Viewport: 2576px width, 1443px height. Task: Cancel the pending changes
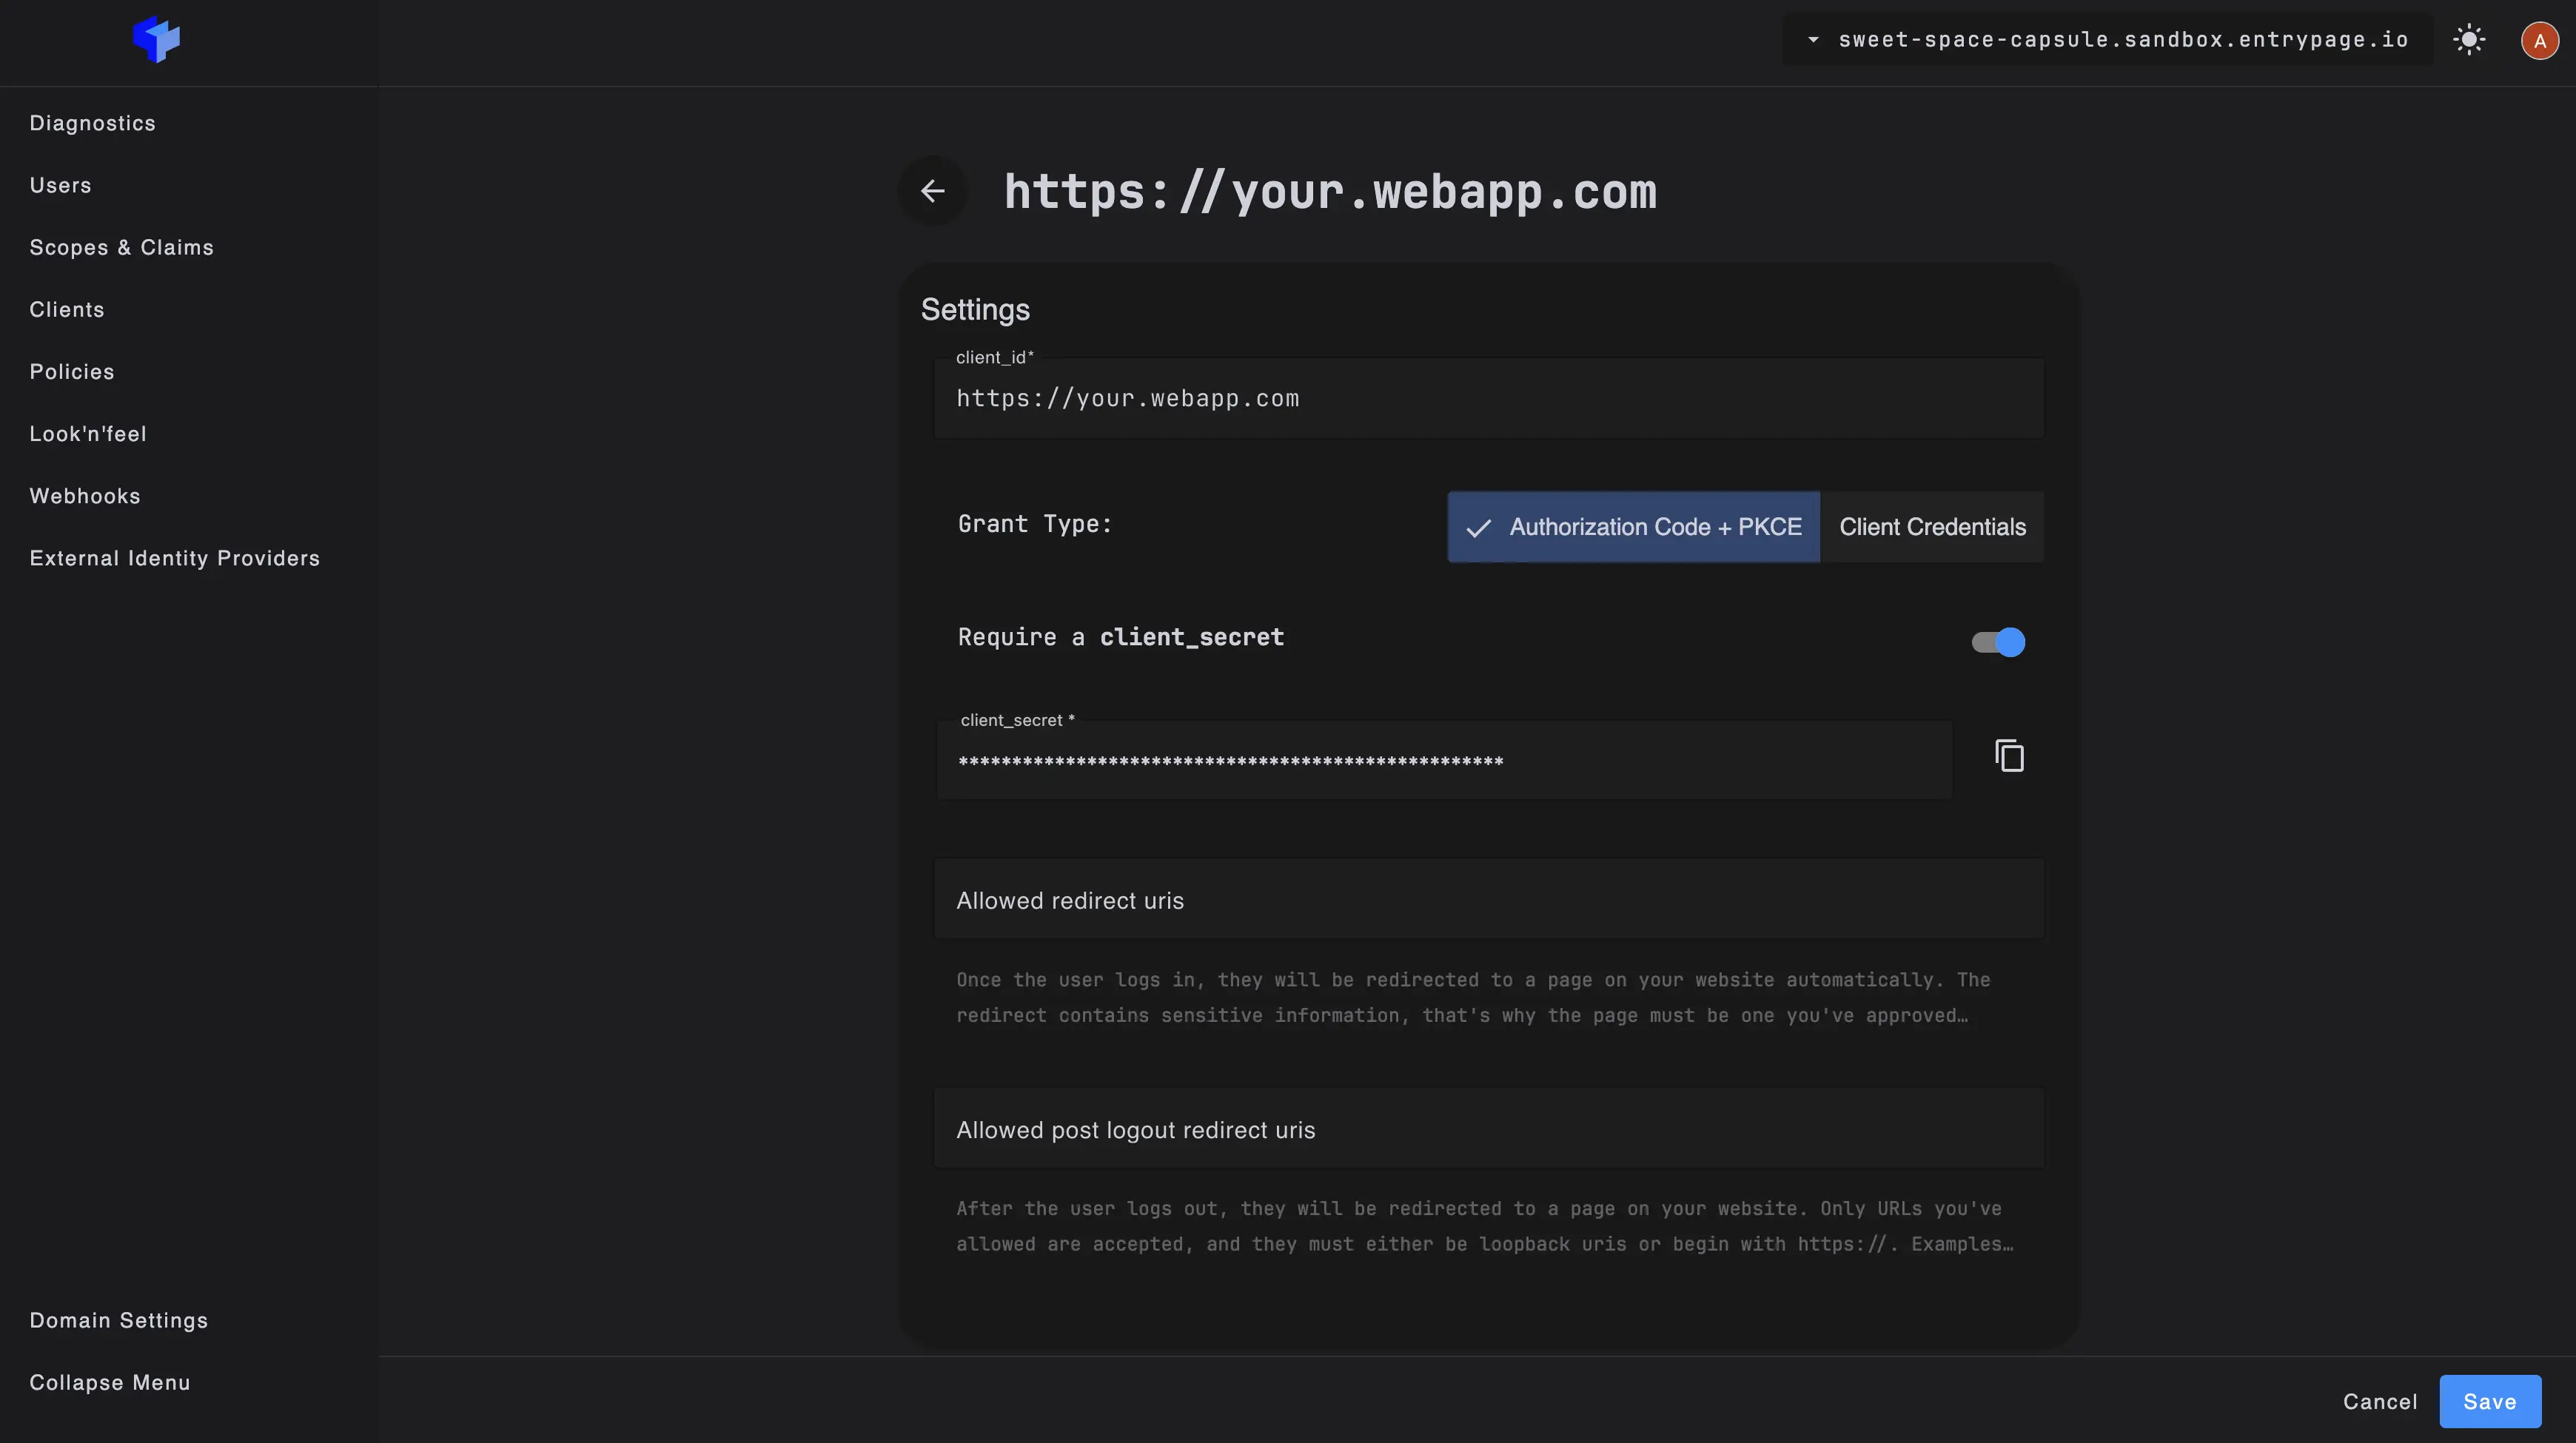(2380, 1401)
